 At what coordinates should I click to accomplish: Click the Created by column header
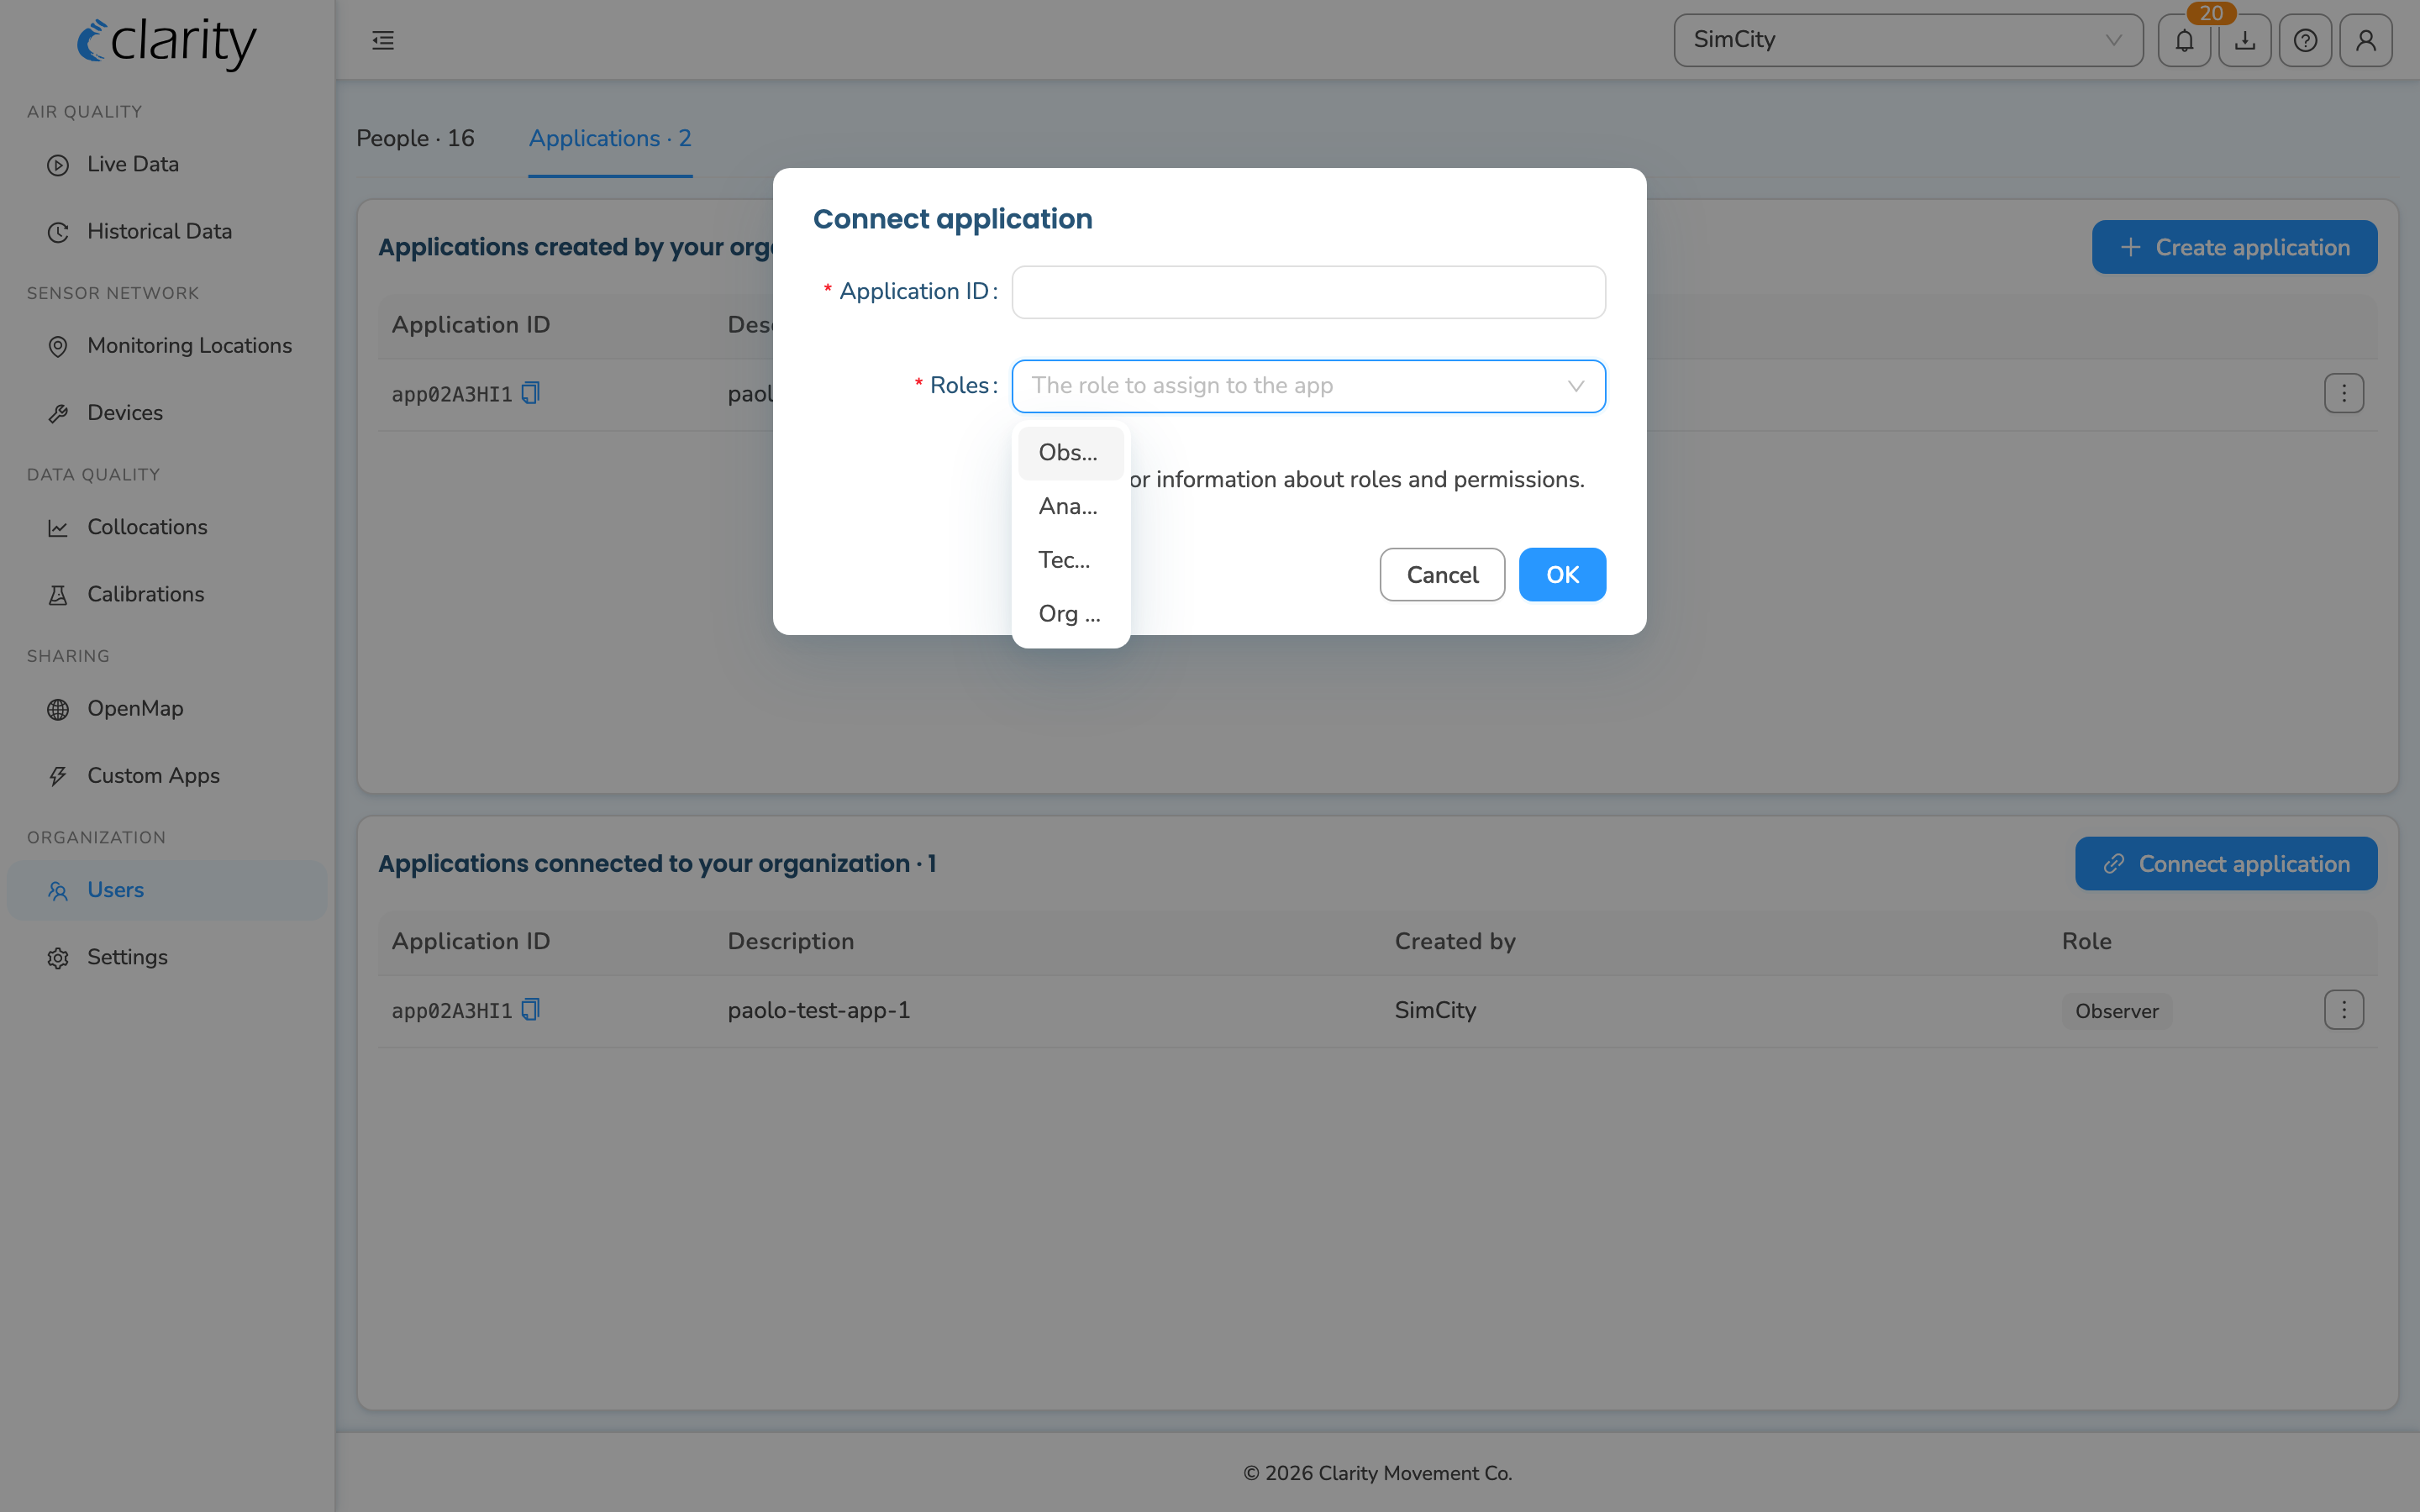[1455, 941]
